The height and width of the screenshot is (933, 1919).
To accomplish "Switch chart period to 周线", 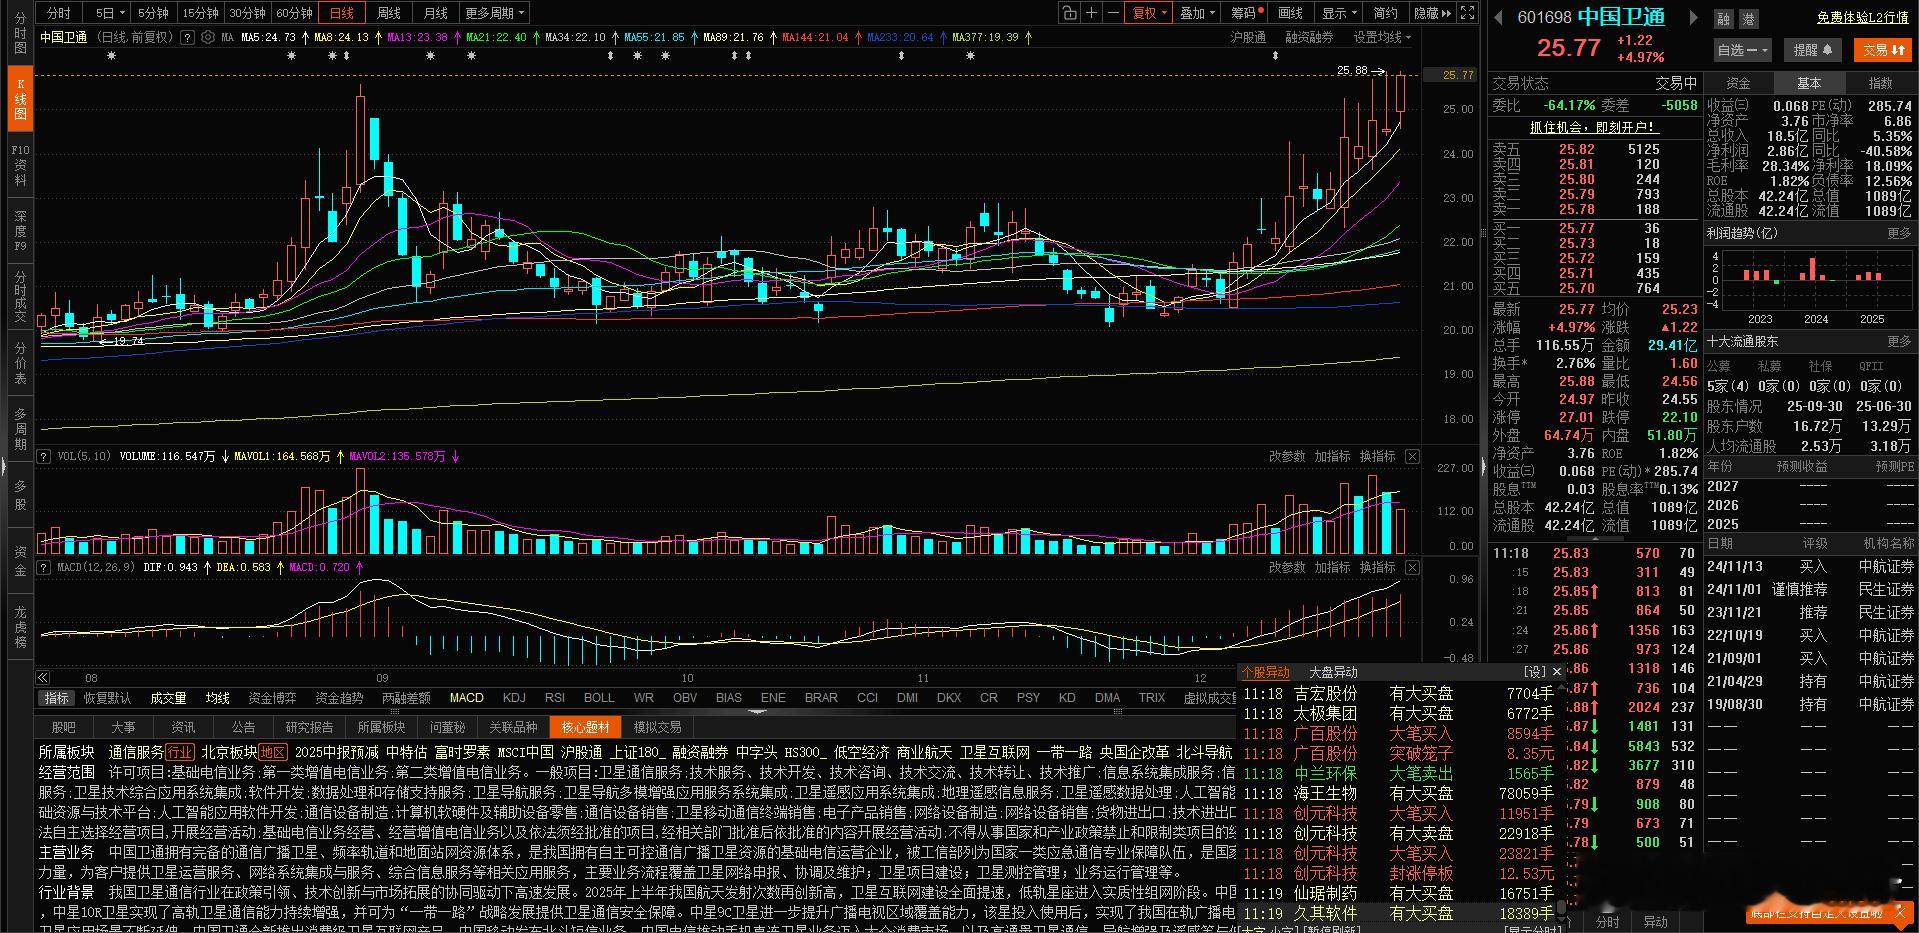I will tap(389, 13).
